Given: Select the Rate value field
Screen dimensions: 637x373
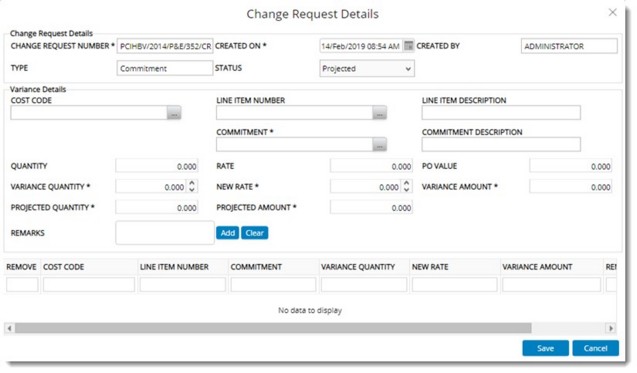Looking at the screenshot, I should pyautogui.click(x=371, y=166).
